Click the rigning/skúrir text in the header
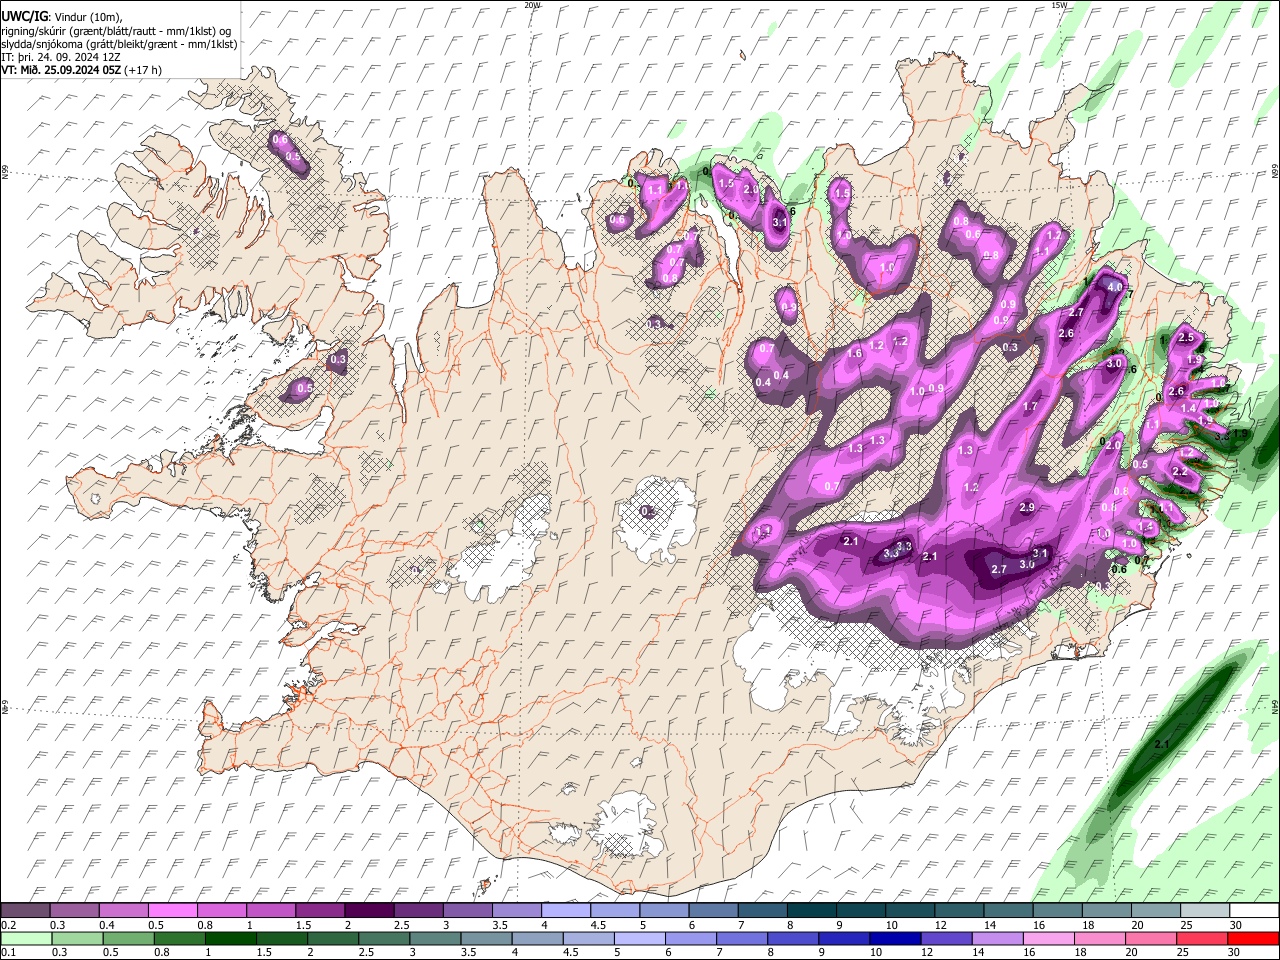Screen dimensions: 1280x960 tap(34, 31)
